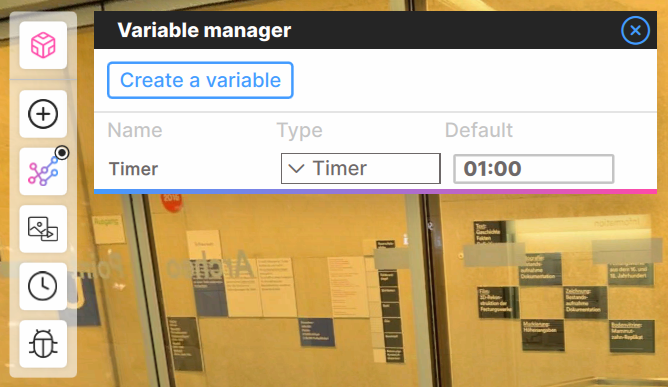This screenshot has width=668, height=387.
Task: Select the clock timer icon
Action: [43, 286]
